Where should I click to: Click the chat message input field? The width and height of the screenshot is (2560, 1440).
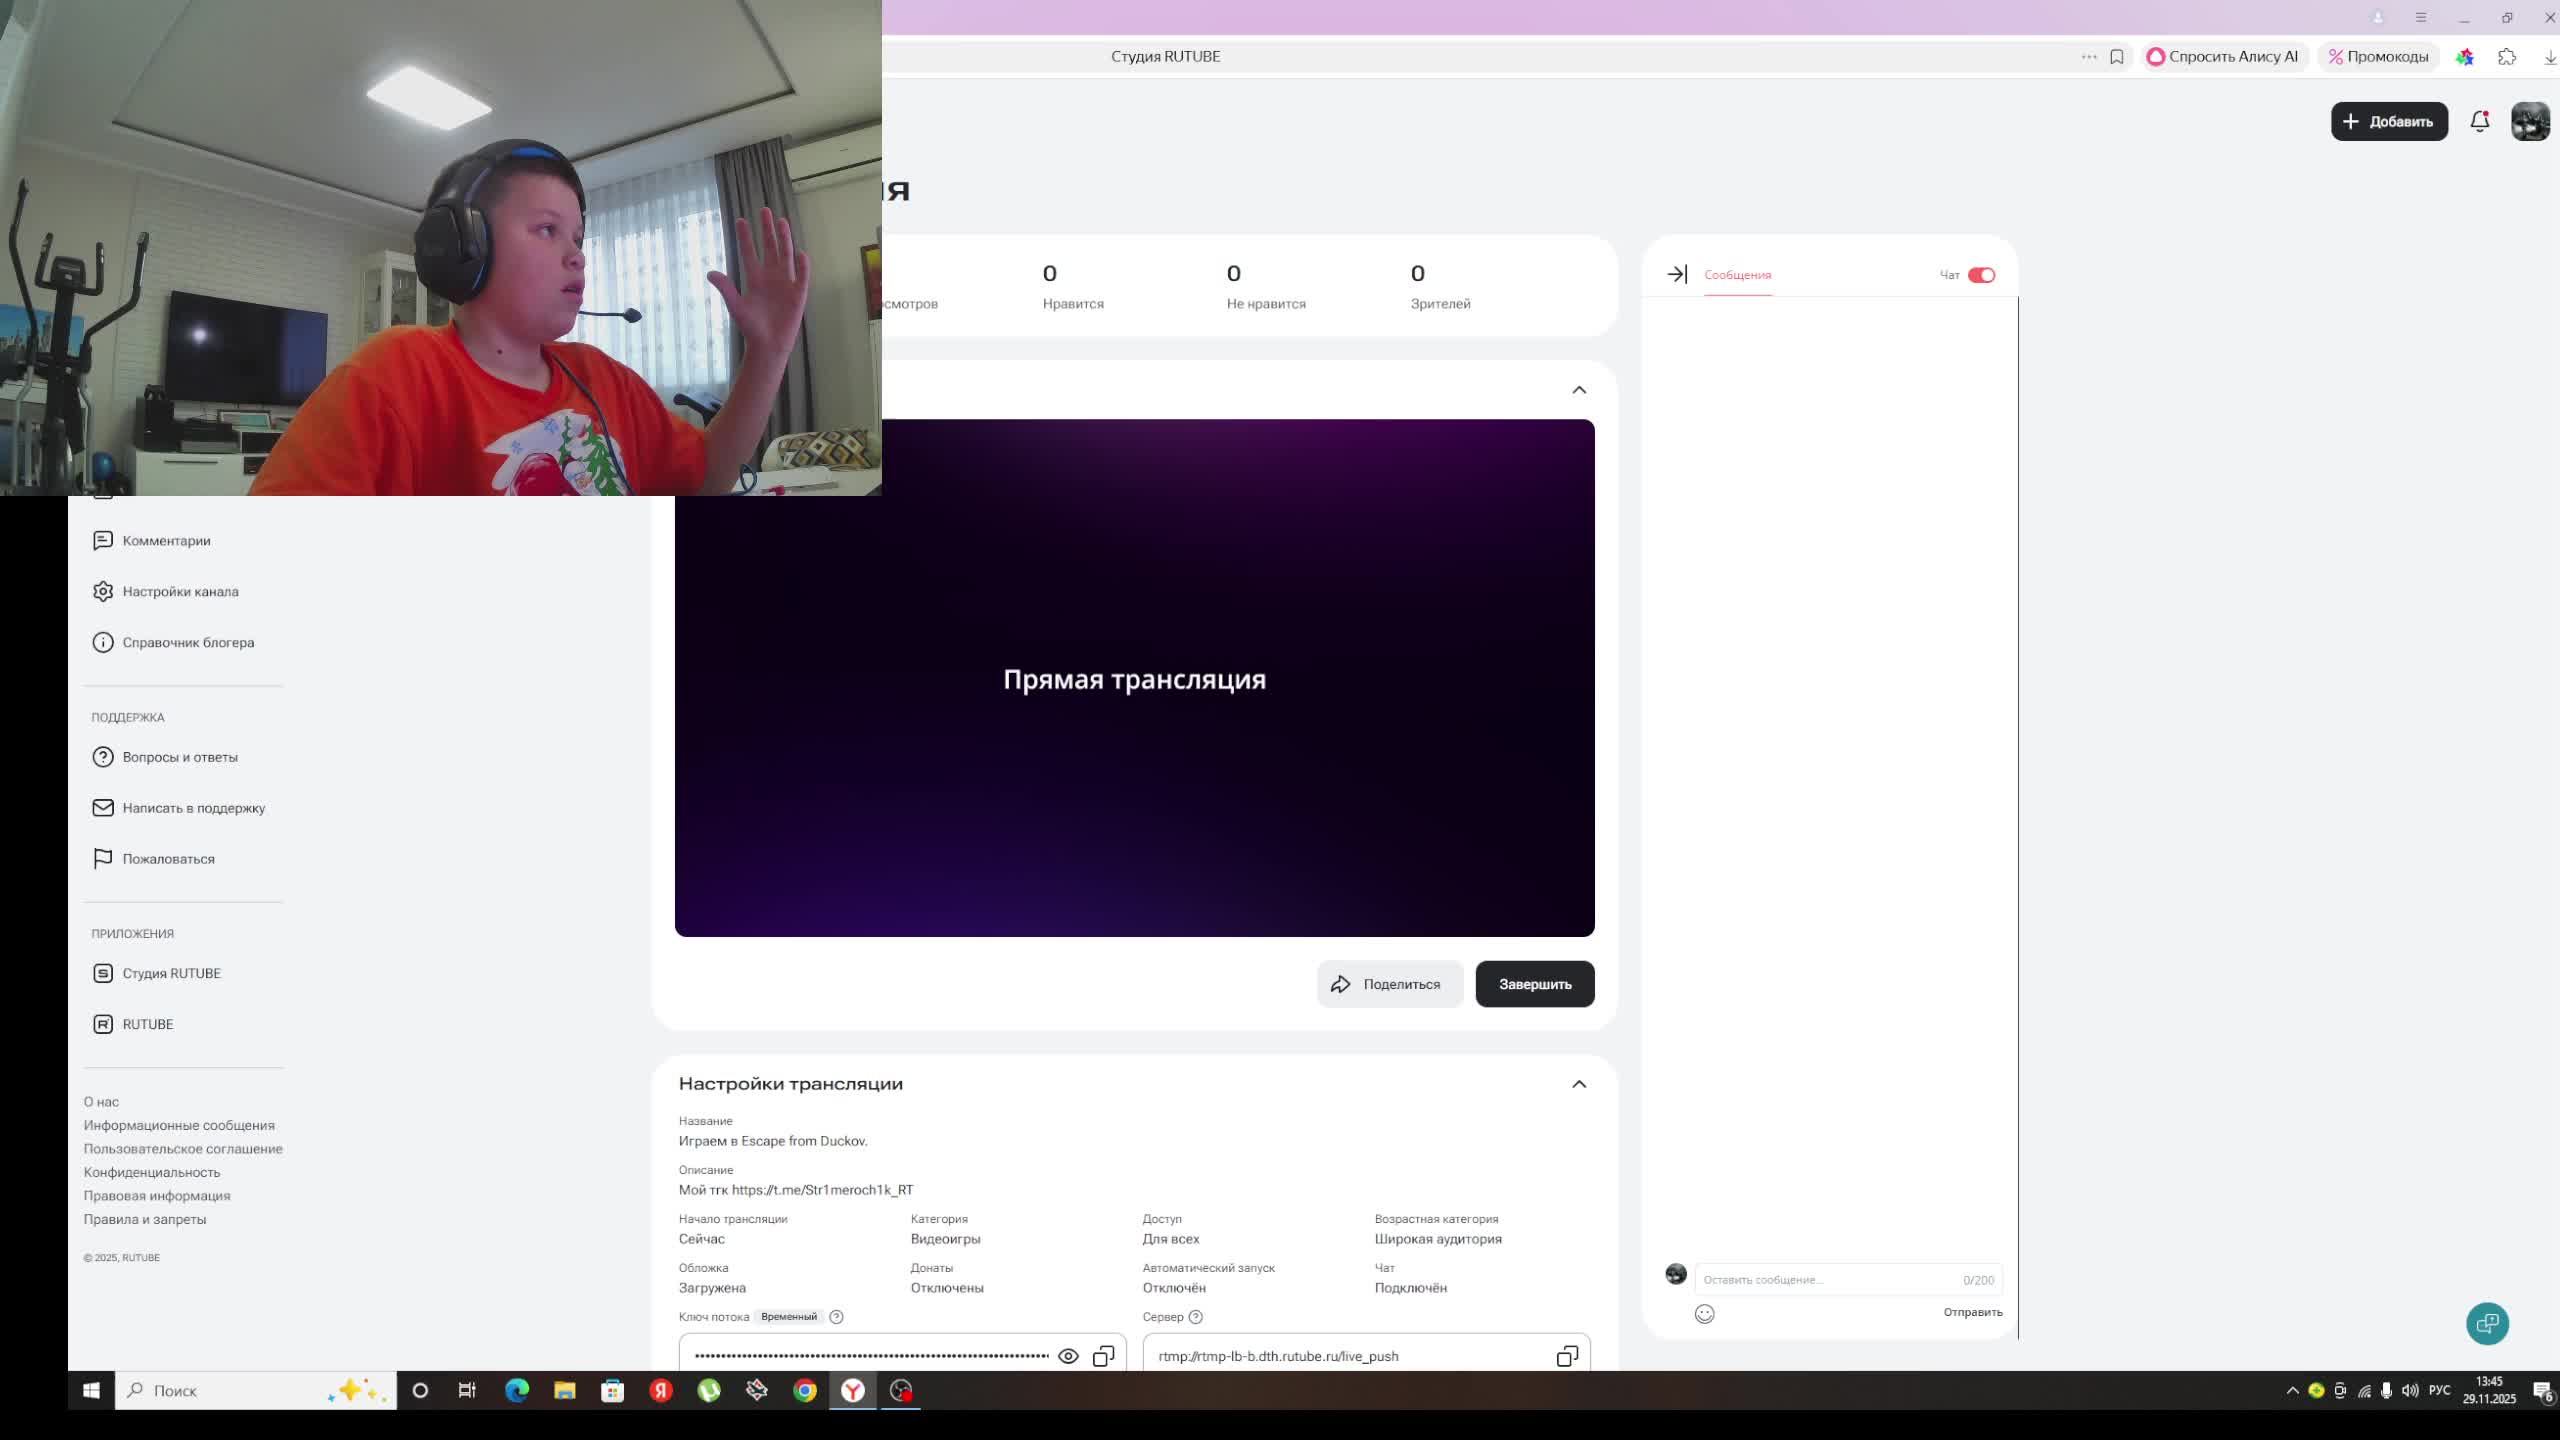pyautogui.click(x=1830, y=1280)
